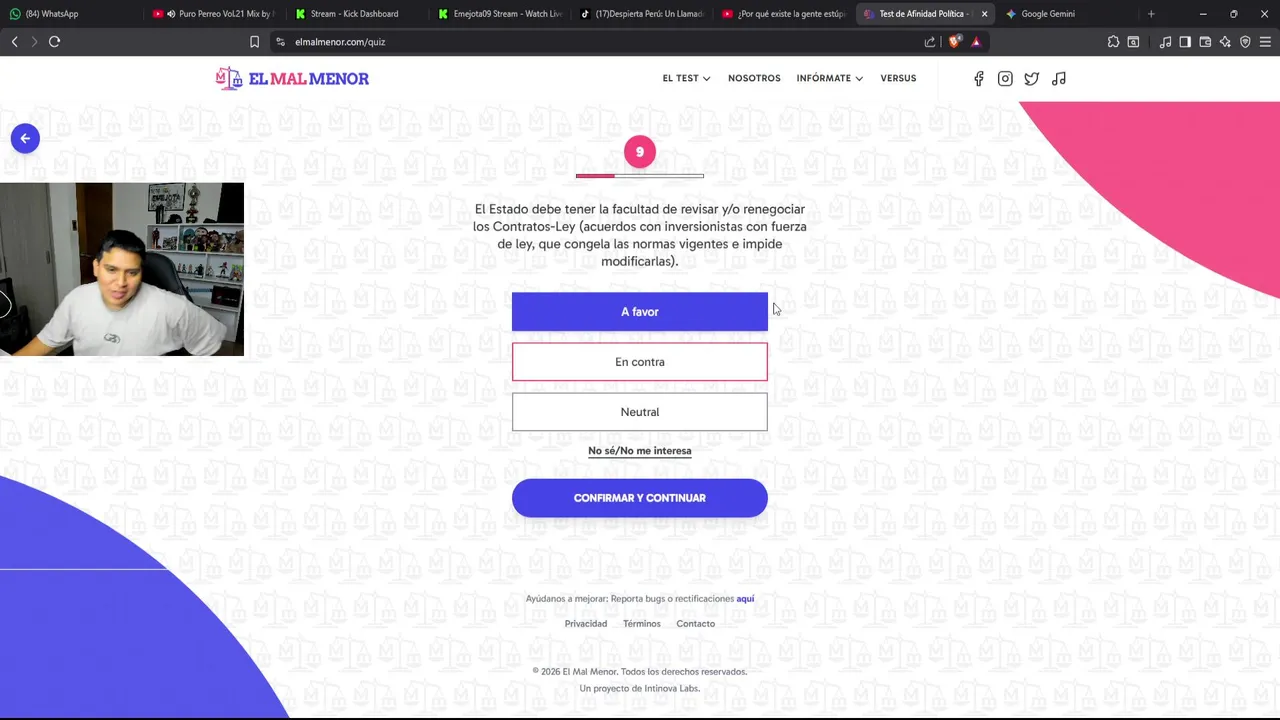Viewport: 1280px width, 720px height.
Task: Pick the 'Neutral' answer option
Action: (x=640, y=412)
